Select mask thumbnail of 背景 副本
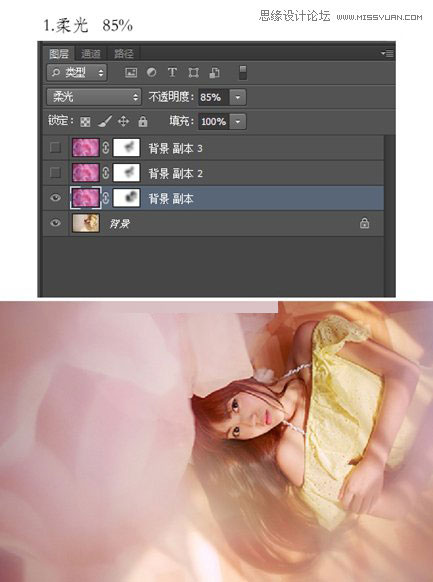This screenshot has width=433, height=582. (127, 197)
